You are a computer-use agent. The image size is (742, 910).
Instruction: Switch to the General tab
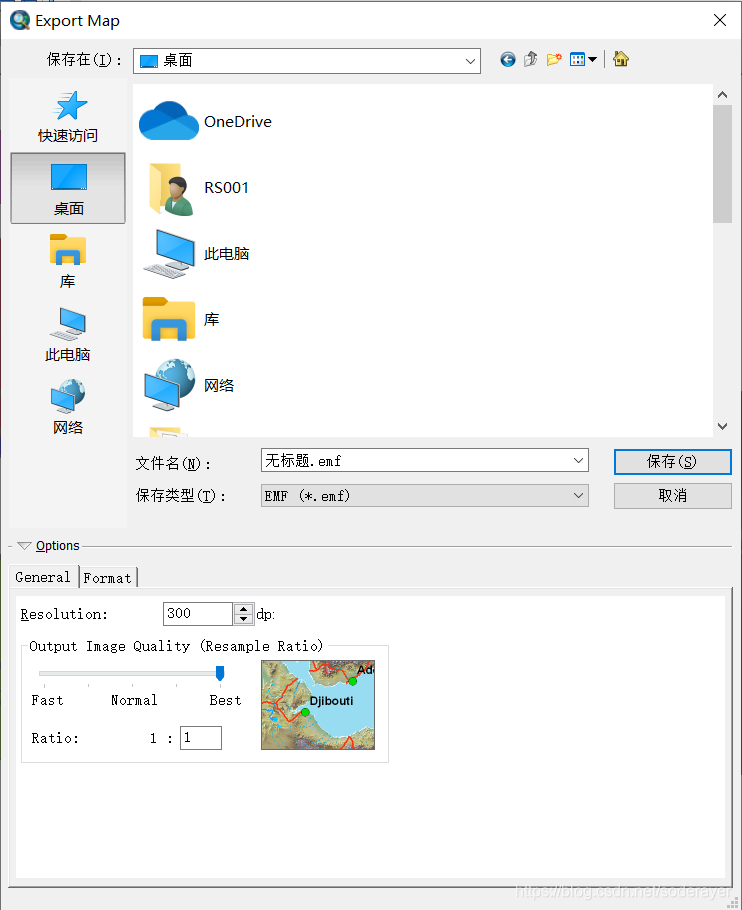43,577
